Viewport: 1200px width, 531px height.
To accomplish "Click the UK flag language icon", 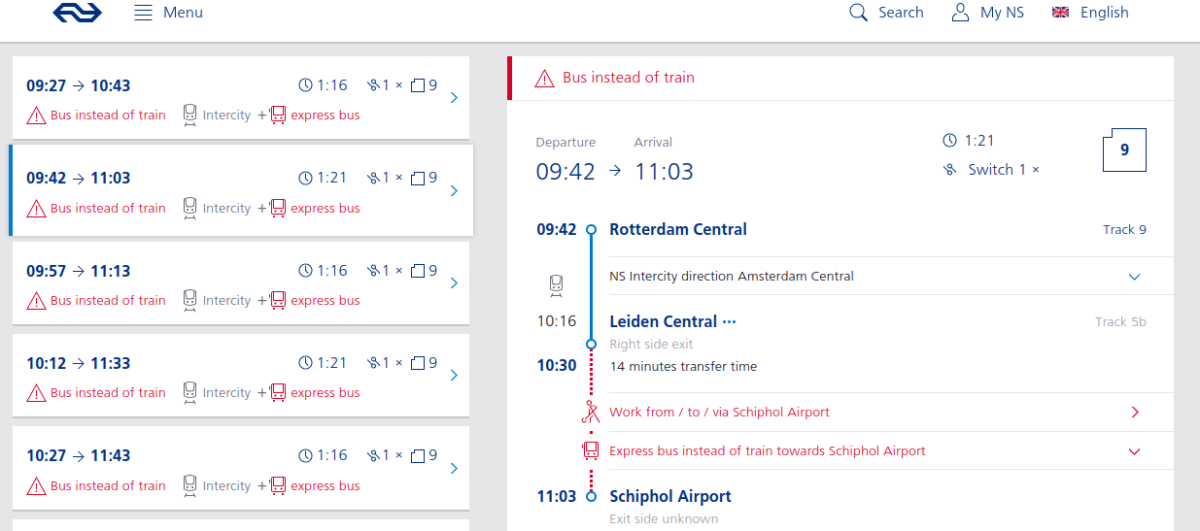I will pos(1061,13).
